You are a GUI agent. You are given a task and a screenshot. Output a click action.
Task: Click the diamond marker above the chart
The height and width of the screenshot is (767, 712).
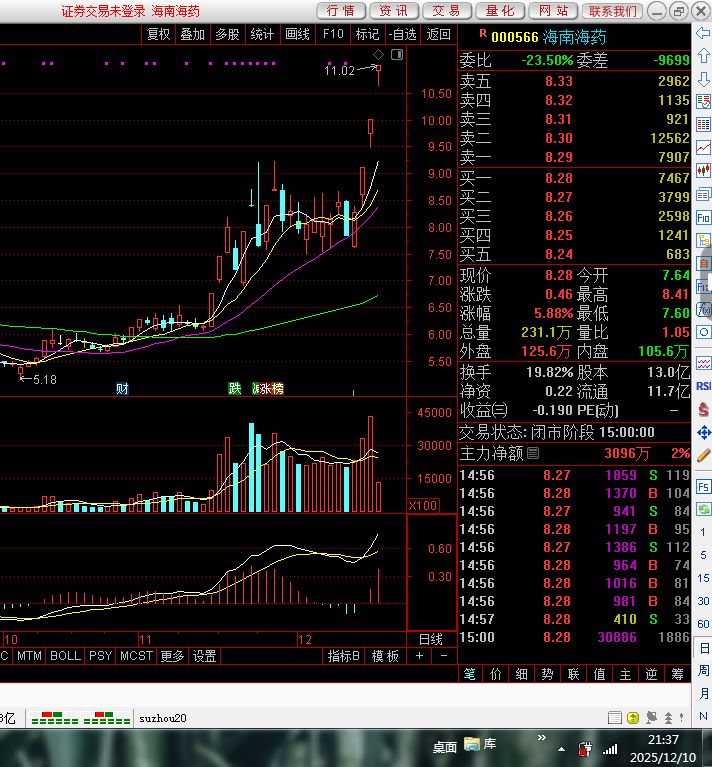tap(378, 54)
